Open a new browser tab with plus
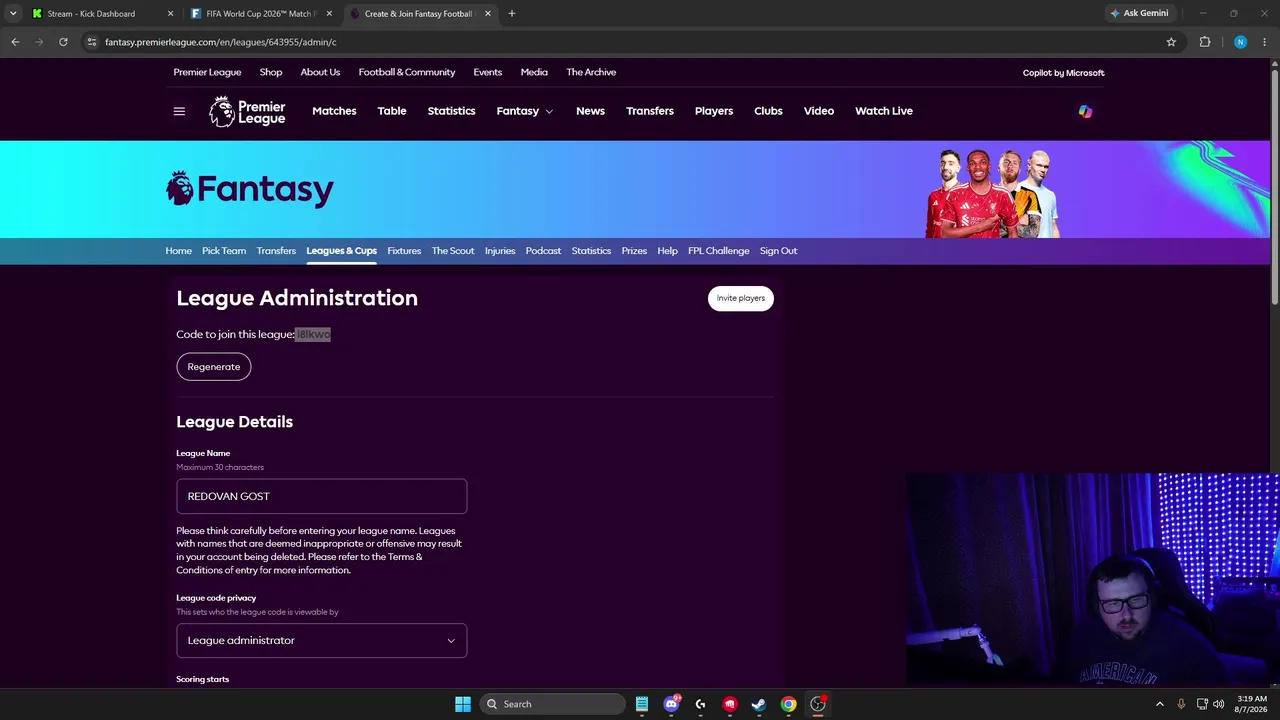 [x=512, y=14]
